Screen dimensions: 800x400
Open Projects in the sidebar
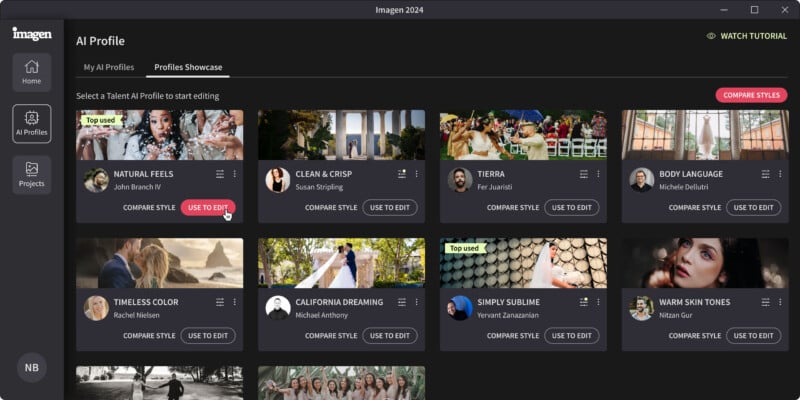[32, 175]
